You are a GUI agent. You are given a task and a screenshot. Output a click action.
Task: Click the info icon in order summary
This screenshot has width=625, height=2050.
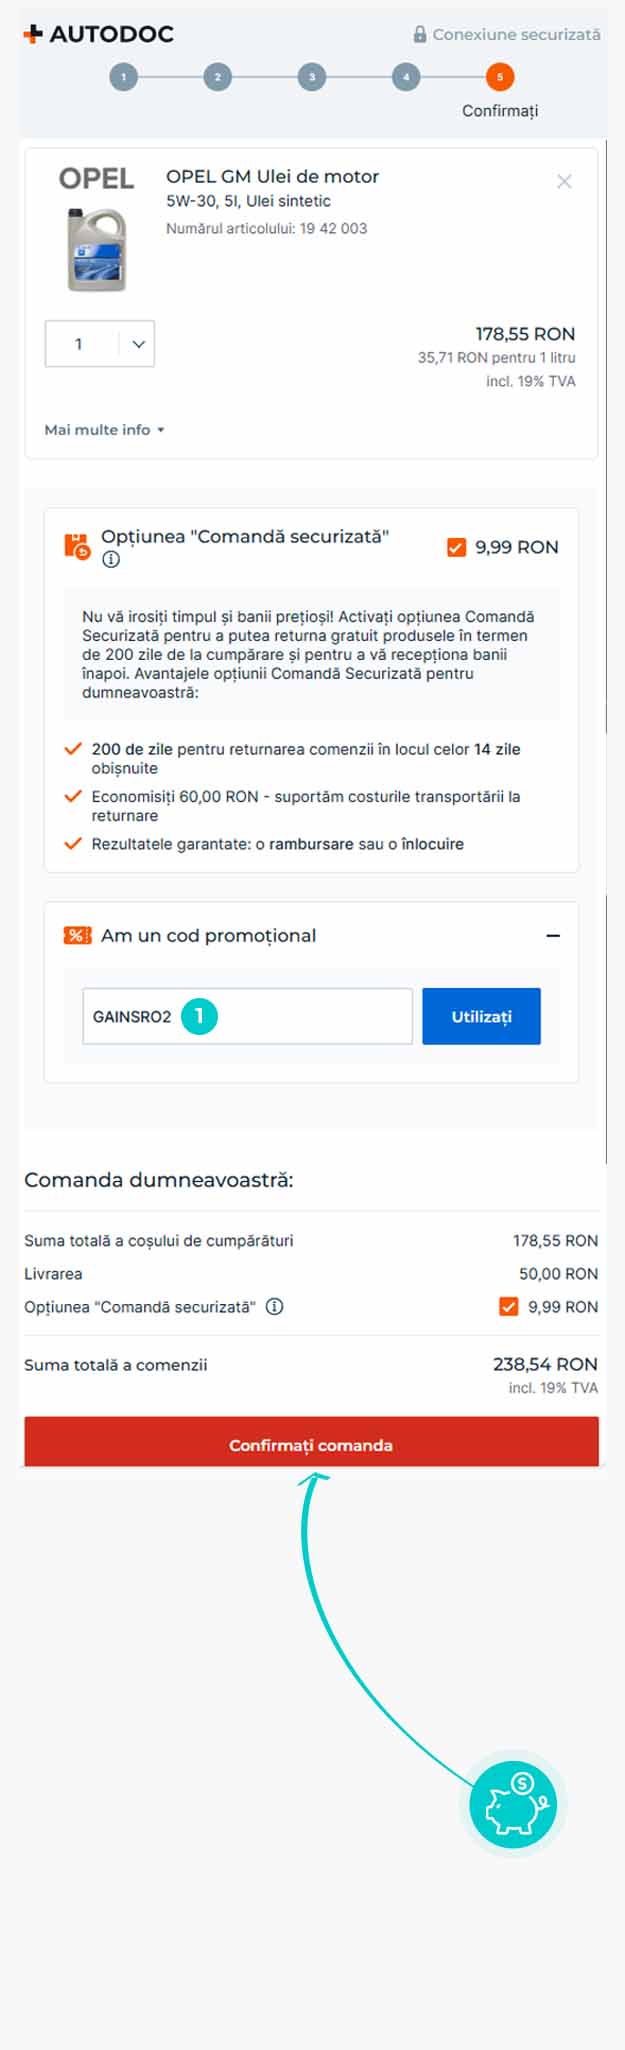tap(275, 1306)
